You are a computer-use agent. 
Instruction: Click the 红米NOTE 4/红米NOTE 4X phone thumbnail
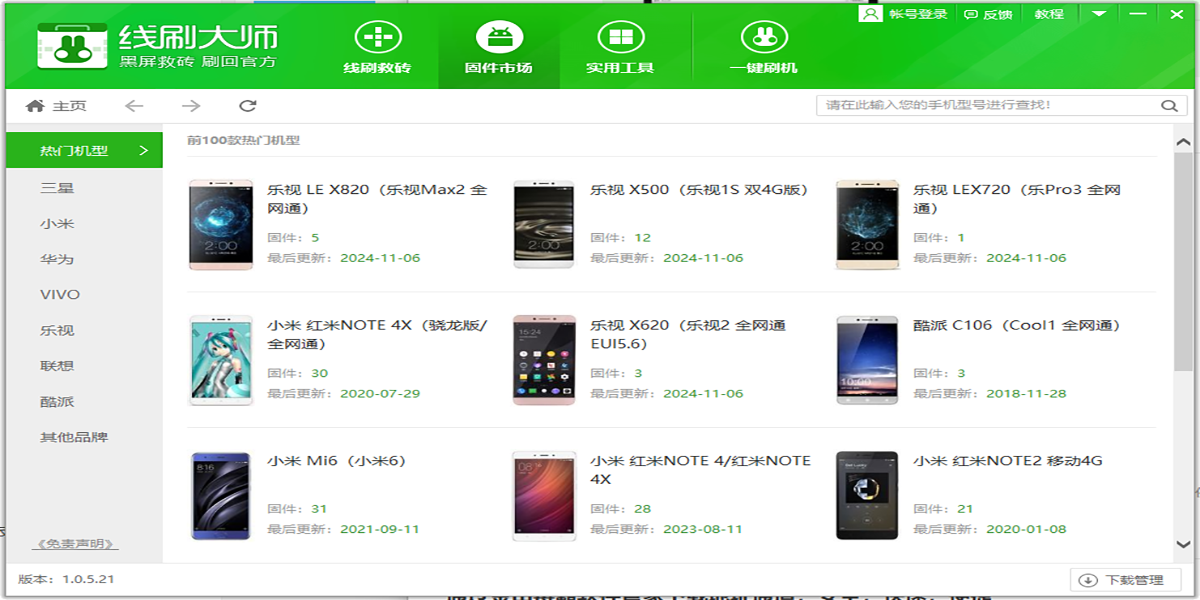(x=544, y=496)
